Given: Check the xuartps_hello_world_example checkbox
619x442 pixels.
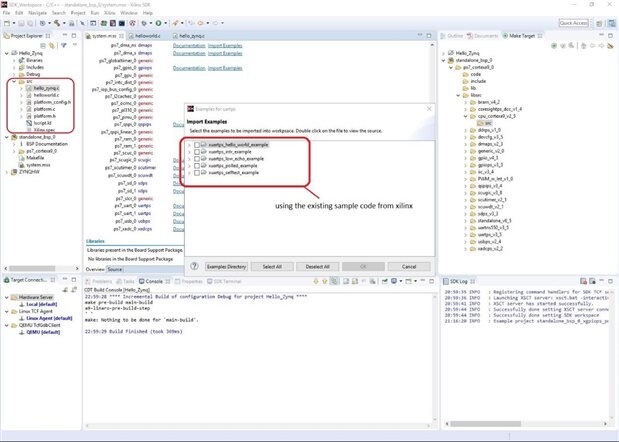Looking at the screenshot, I should (x=198, y=145).
